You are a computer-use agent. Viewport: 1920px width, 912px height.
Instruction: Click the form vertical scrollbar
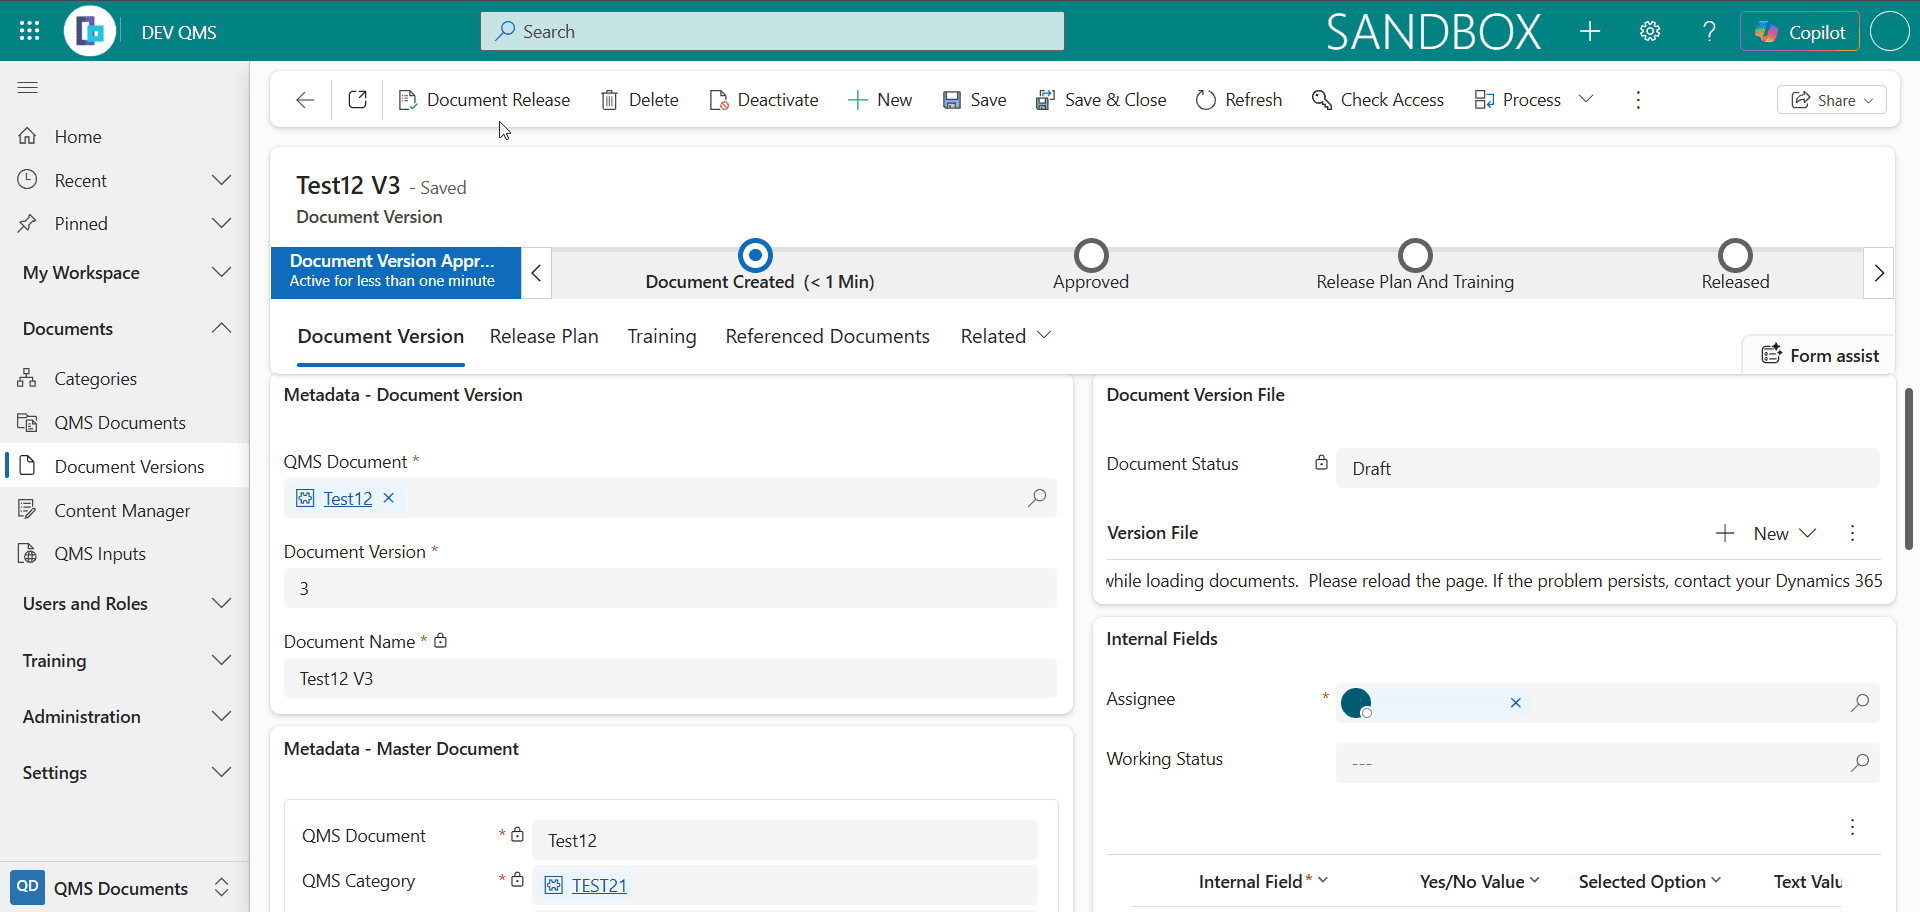[1908, 468]
